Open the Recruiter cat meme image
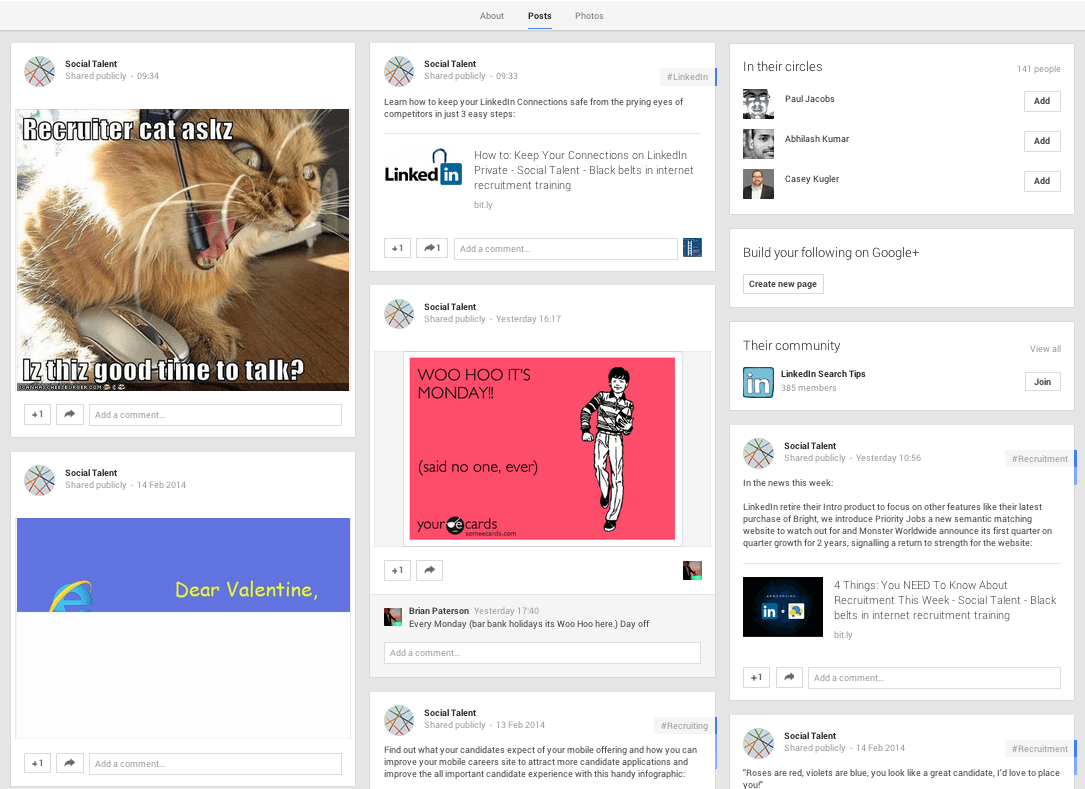This screenshot has width=1085, height=789. click(x=183, y=249)
